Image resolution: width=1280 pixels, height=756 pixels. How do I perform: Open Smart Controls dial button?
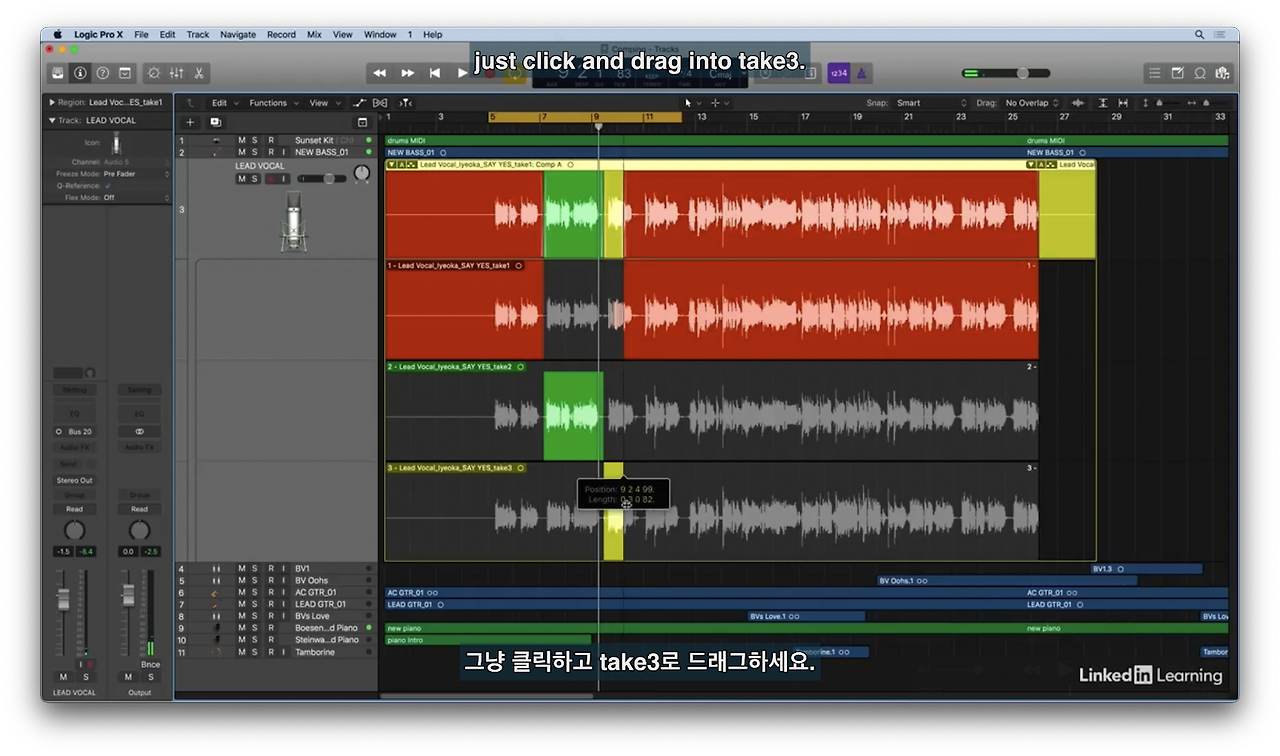154,73
